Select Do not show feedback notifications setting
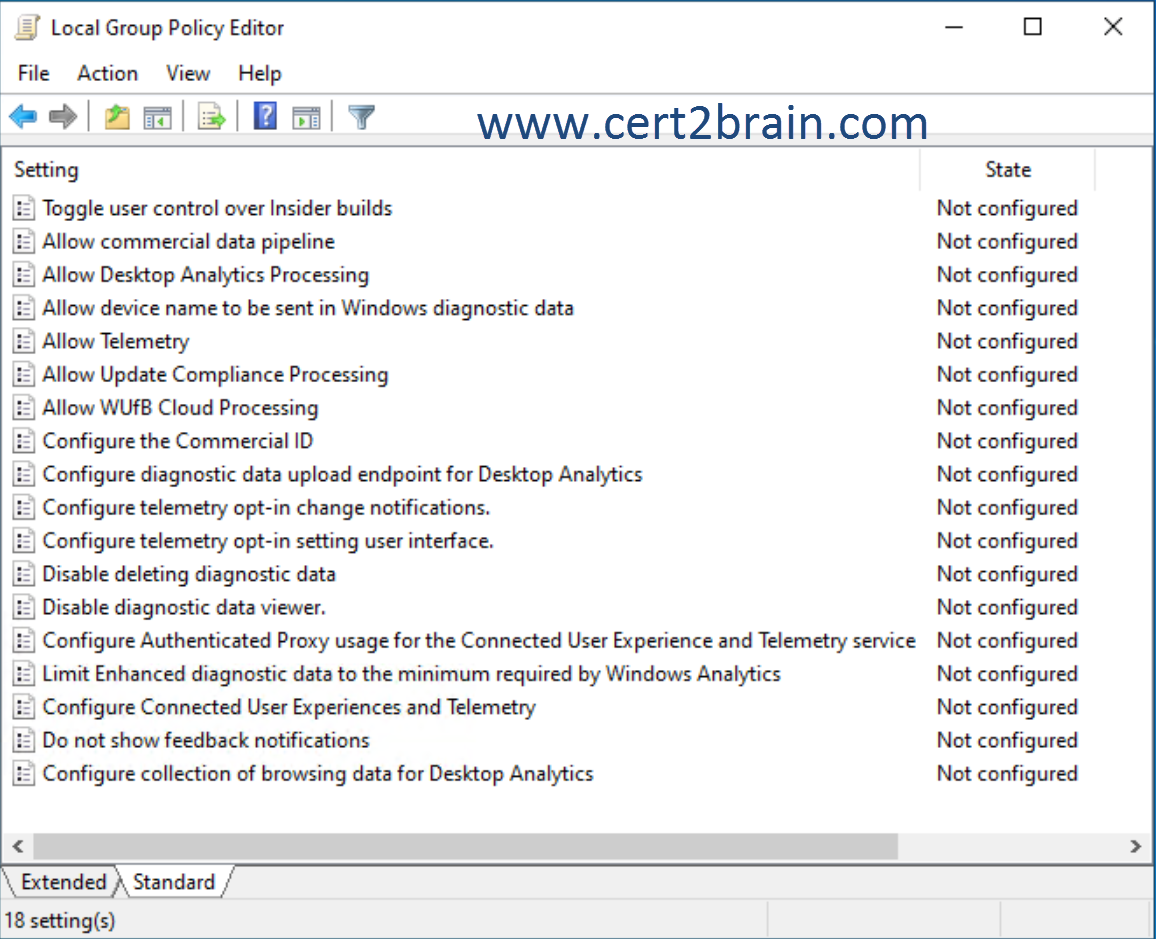This screenshot has height=939, width=1156. click(x=206, y=740)
